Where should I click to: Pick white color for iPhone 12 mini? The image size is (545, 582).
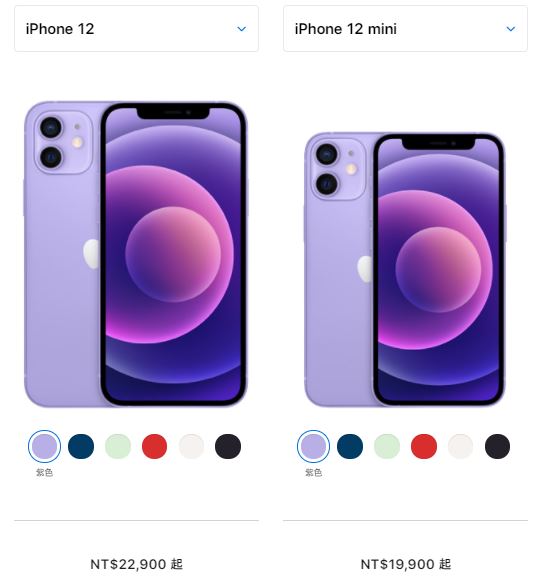pos(460,446)
